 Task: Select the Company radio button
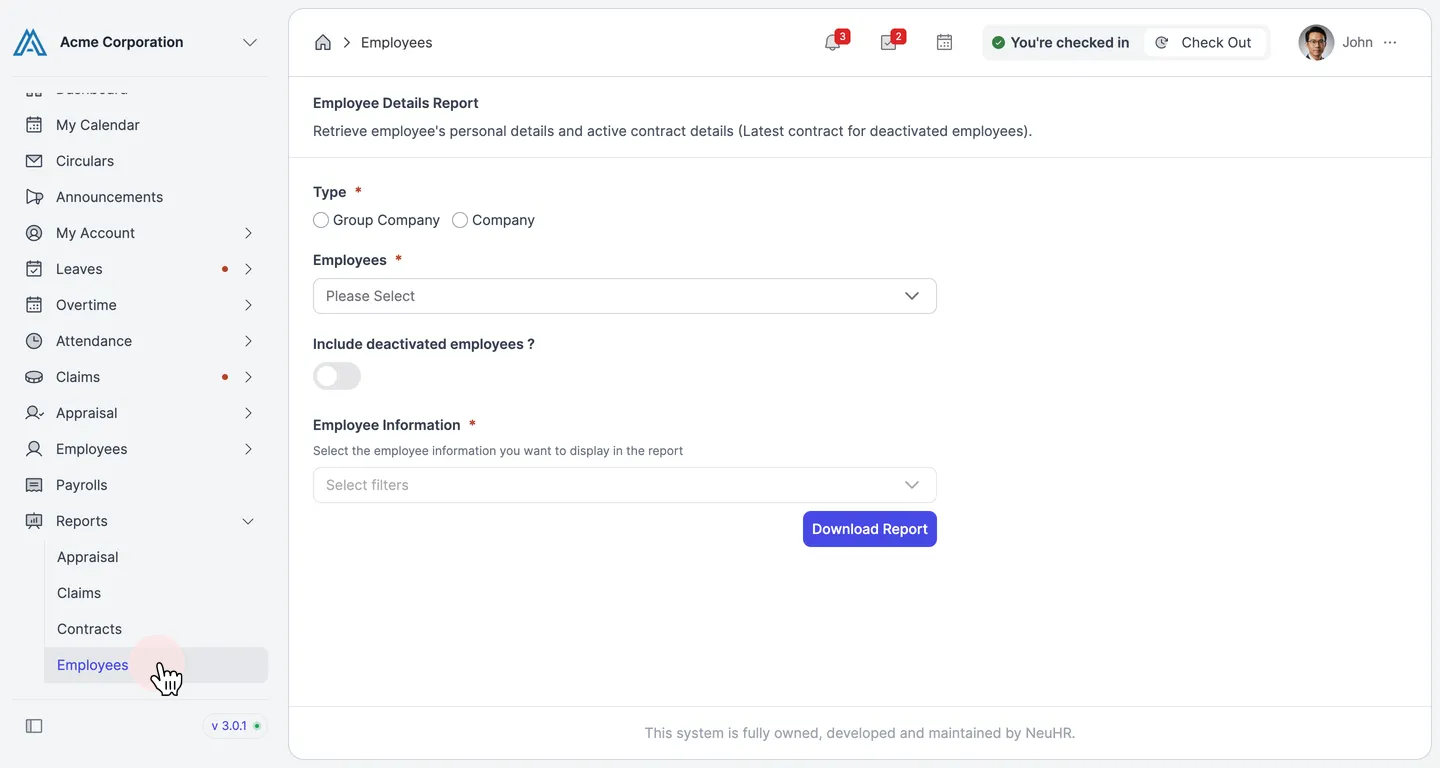460,220
